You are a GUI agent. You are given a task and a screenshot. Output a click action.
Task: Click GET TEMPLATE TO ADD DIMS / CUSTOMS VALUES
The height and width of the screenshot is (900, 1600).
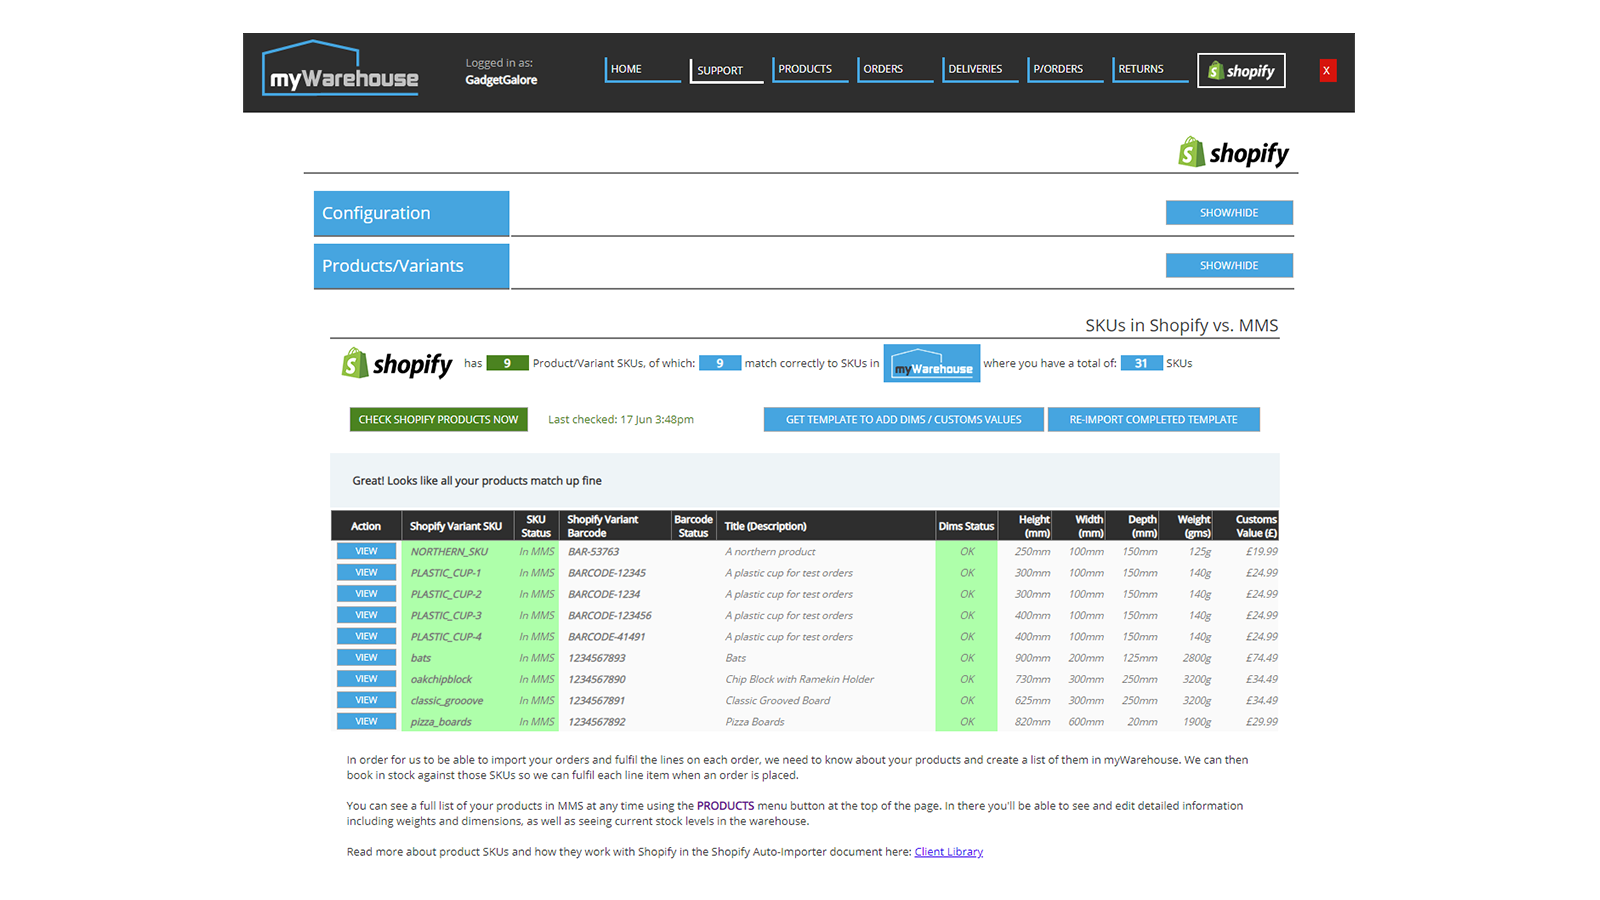(x=903, y=419)
